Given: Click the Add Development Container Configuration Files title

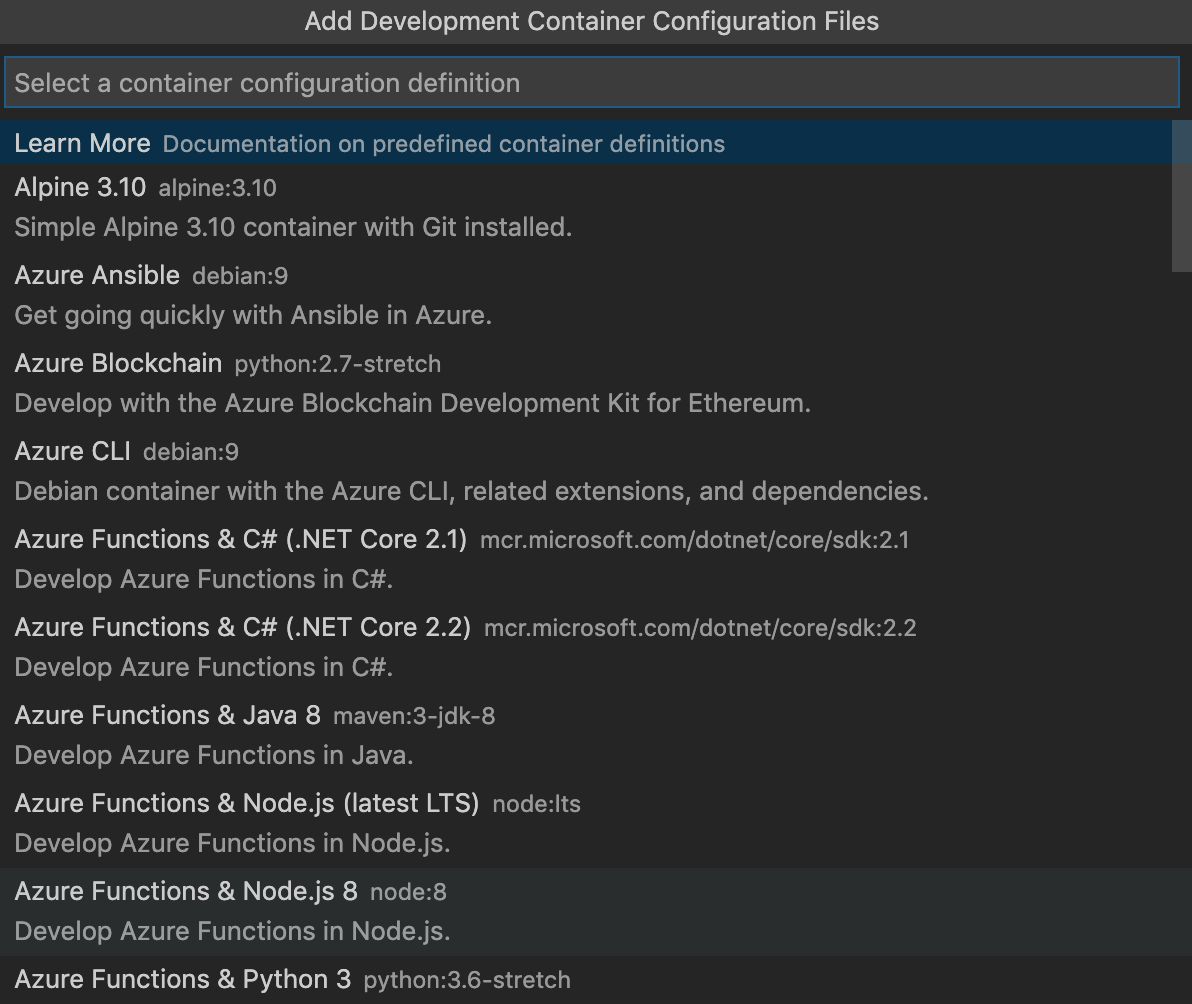Looking at the screenshot, I should click(x=593, y=21).
